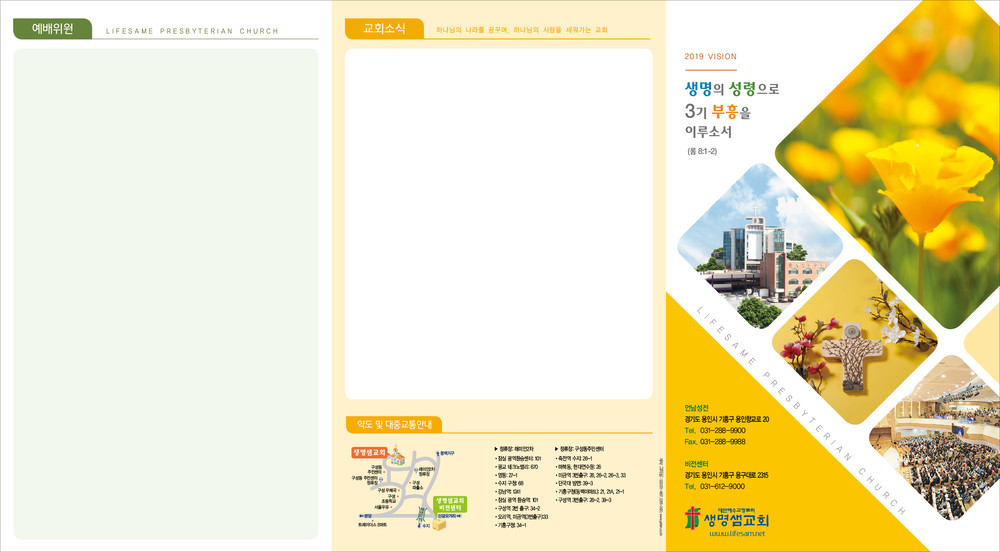Click the orange 생명샘교회 map label
The width and height of the screenshot is (1000, 552).
(369, 452)
